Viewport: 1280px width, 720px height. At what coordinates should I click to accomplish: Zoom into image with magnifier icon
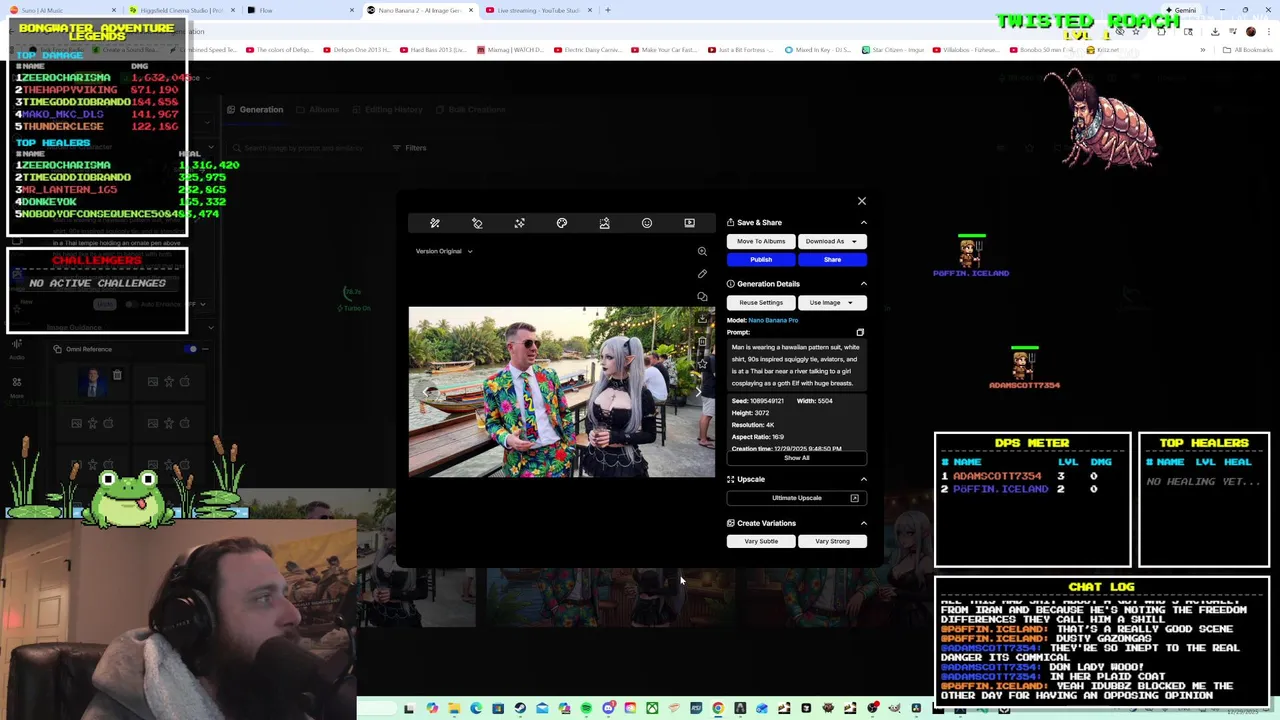[x=702, y=251]
